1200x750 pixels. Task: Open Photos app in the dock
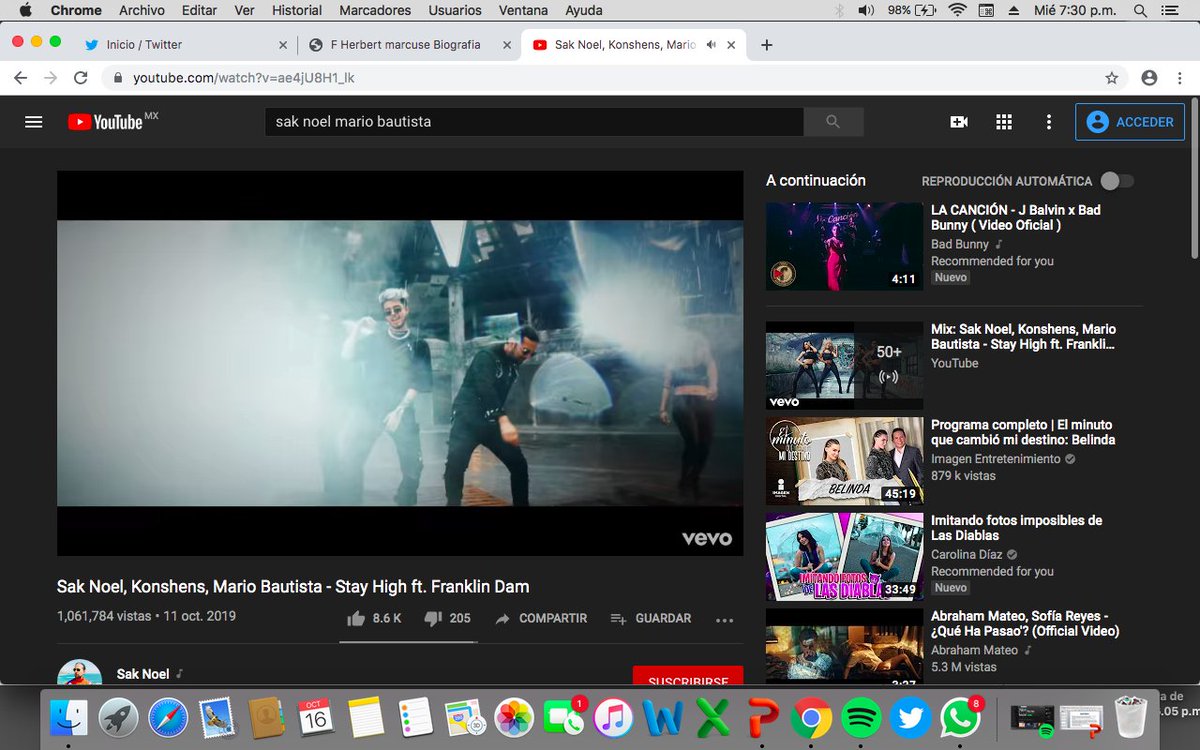pyautogui.click(x=515, y=718)
